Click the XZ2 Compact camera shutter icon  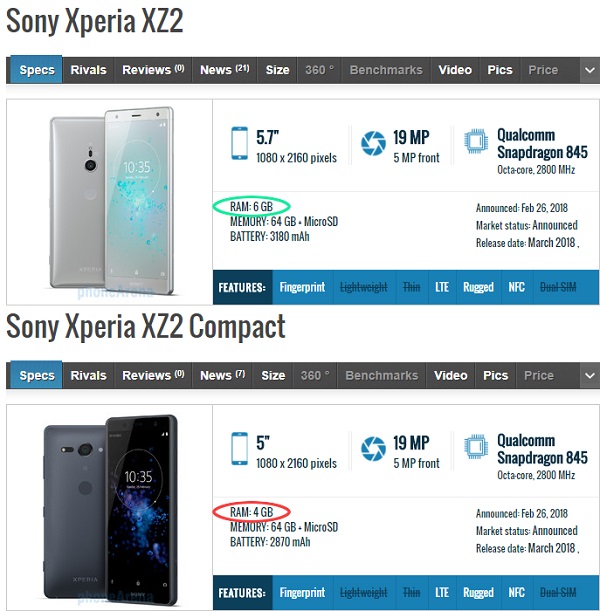point(373,449)
